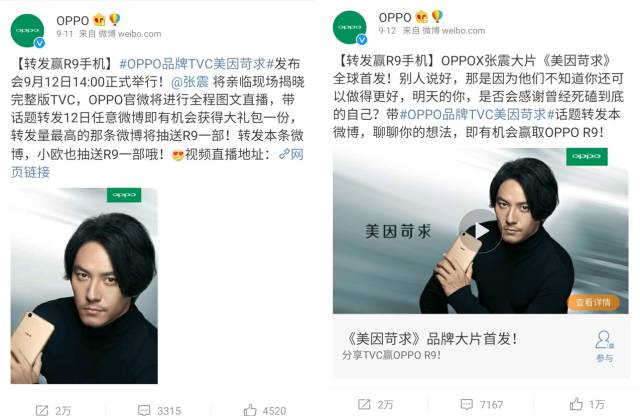Tap the 参与 participate icon
The width and height of the screenshot is (640, 416).
click(604, 346)
